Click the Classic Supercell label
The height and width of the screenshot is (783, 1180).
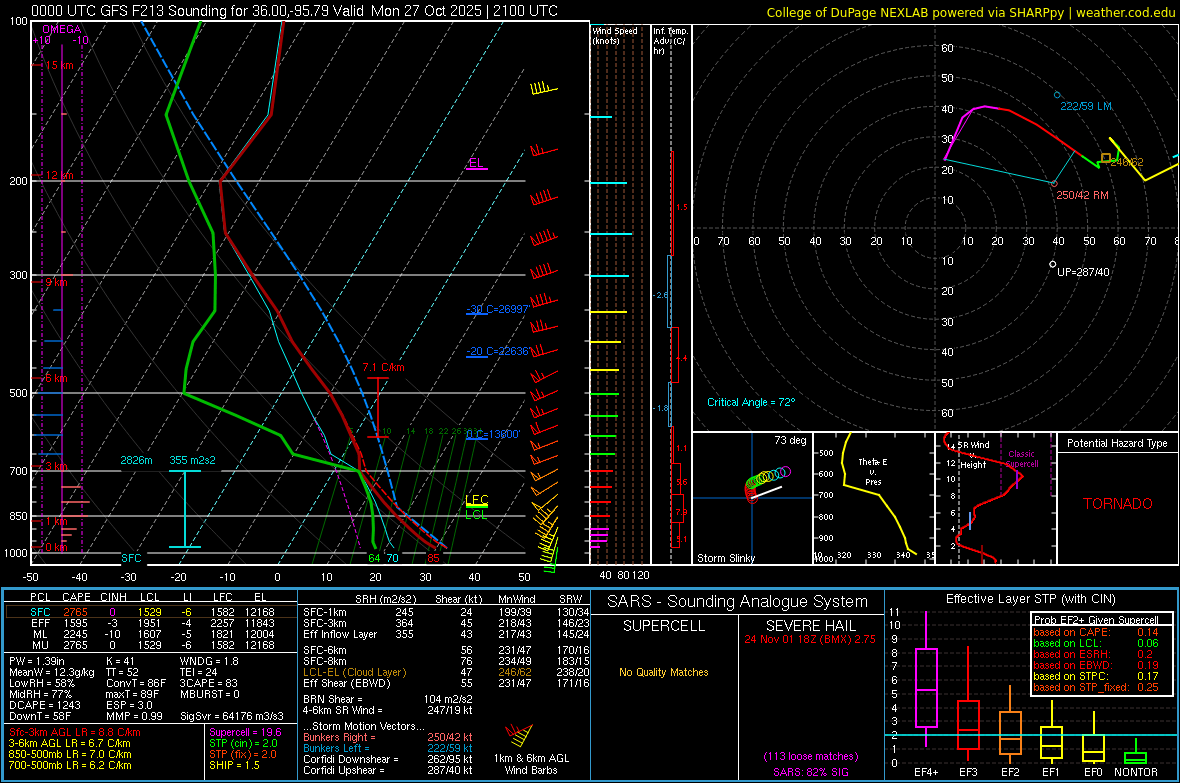click(x=1021, y=459)
